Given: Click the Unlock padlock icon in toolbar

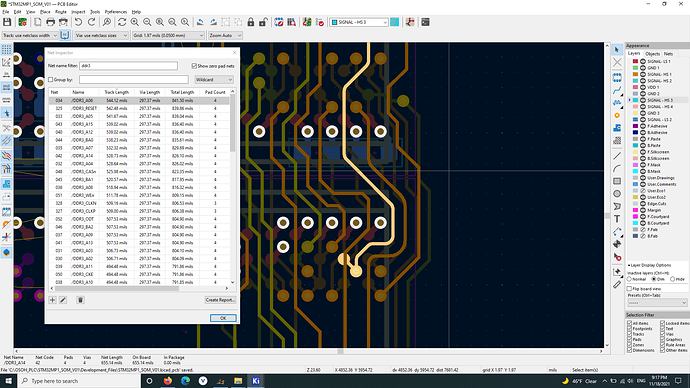Looking at the screenshot, I should pos(263,22).
